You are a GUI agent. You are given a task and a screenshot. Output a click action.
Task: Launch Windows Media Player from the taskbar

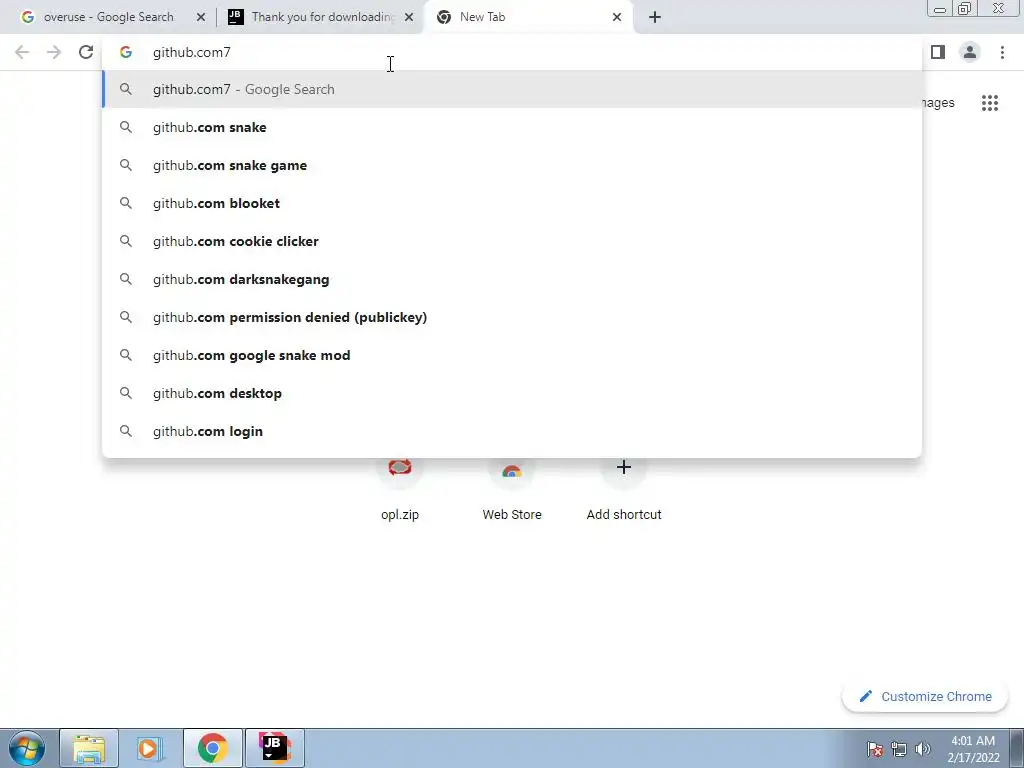150,748
